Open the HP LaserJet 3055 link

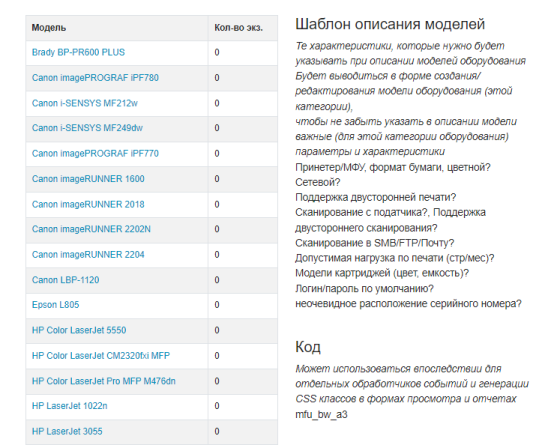tap(67, 431)
